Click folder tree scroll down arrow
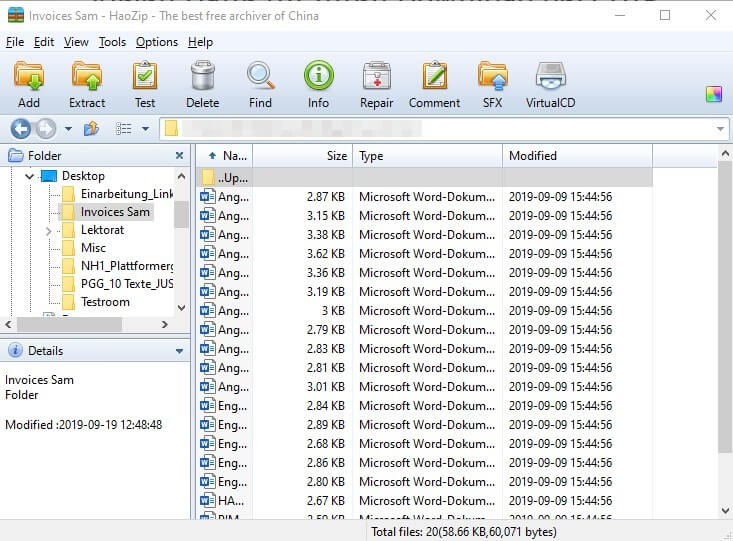This screenshot has width=733, height=541. (181, 308)
